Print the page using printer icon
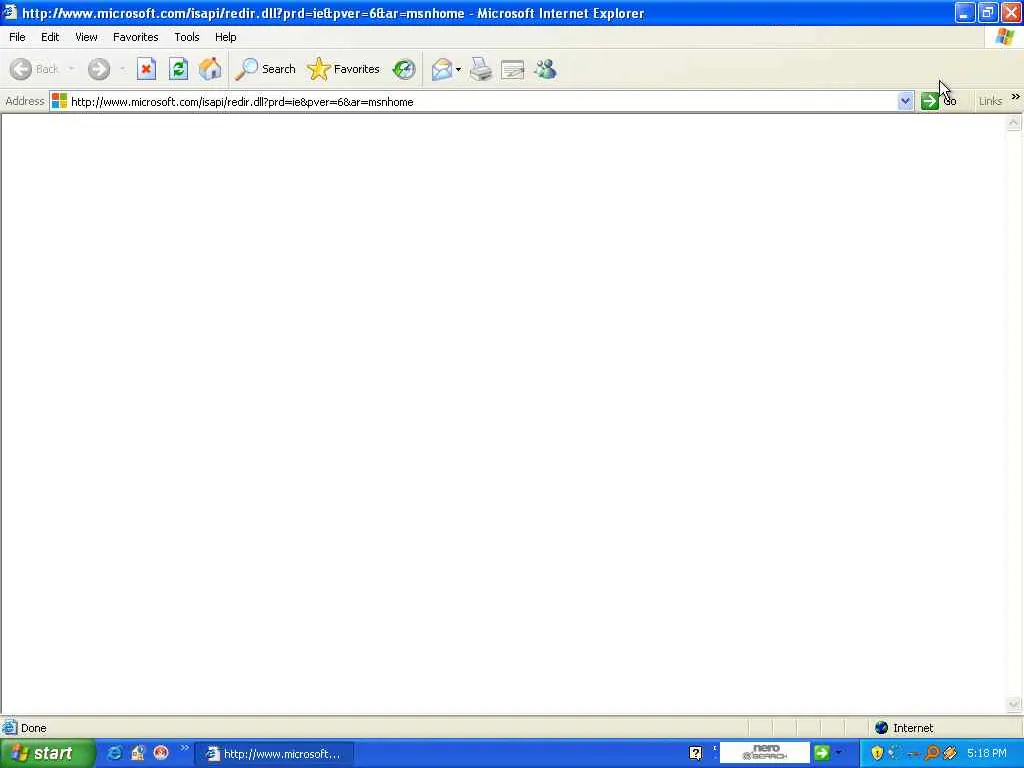Screen dimensions: 1024x768 tap(481, 69)
